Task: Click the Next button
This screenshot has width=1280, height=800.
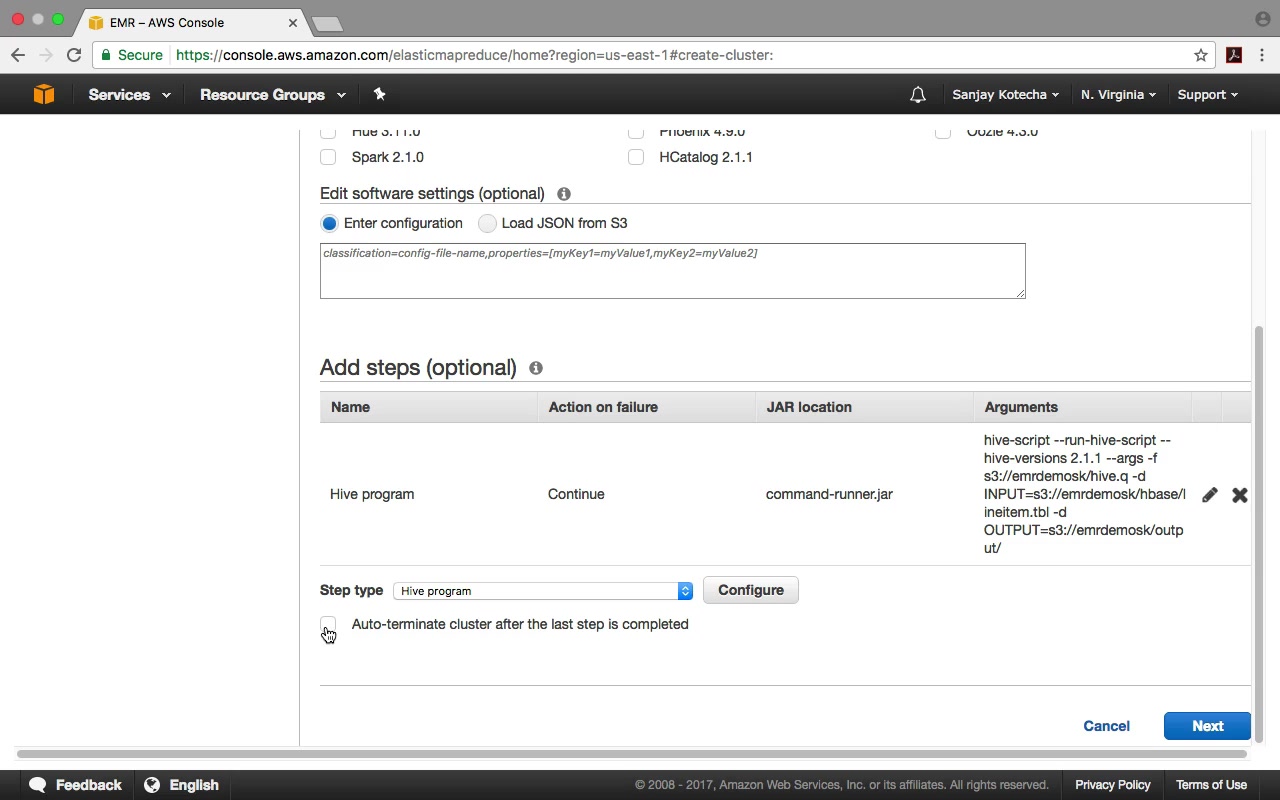Action: tap(1207, 726)
